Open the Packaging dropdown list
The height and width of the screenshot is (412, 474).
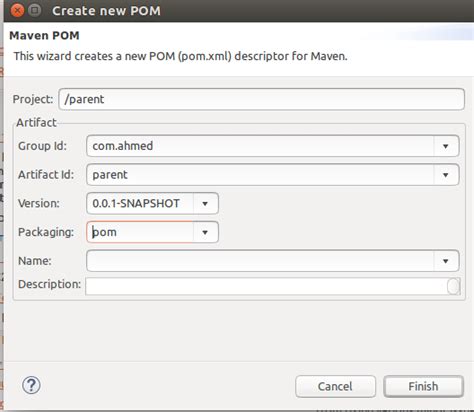tap(205, 232)
